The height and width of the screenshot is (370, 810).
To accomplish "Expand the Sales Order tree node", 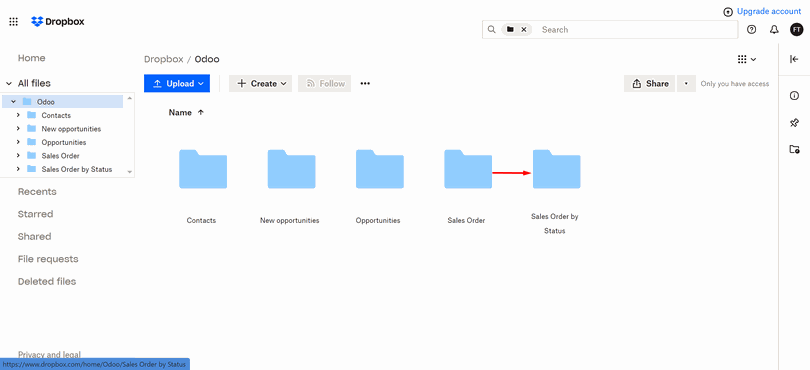I will [18, 156].
